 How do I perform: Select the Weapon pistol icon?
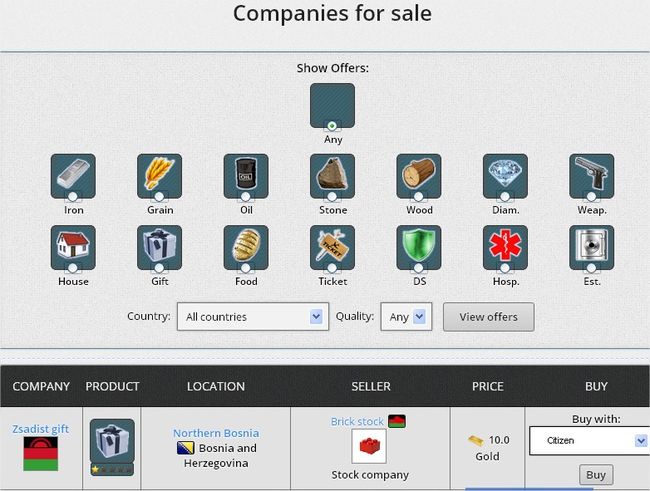(592, 176)
